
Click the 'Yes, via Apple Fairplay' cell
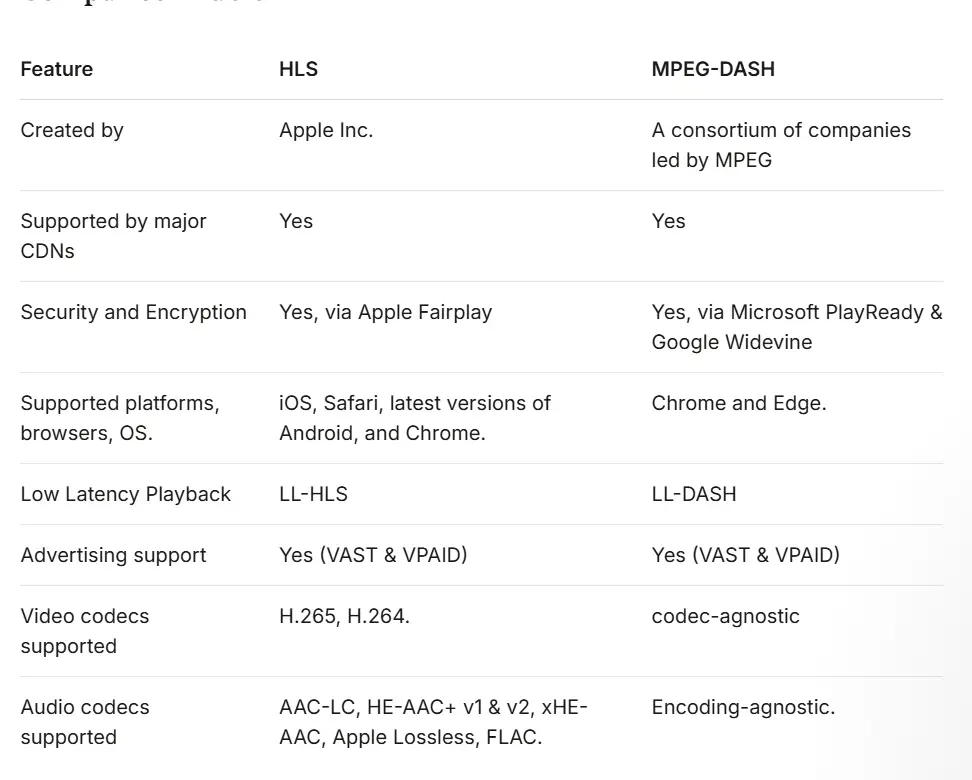(x=385, y=312)
